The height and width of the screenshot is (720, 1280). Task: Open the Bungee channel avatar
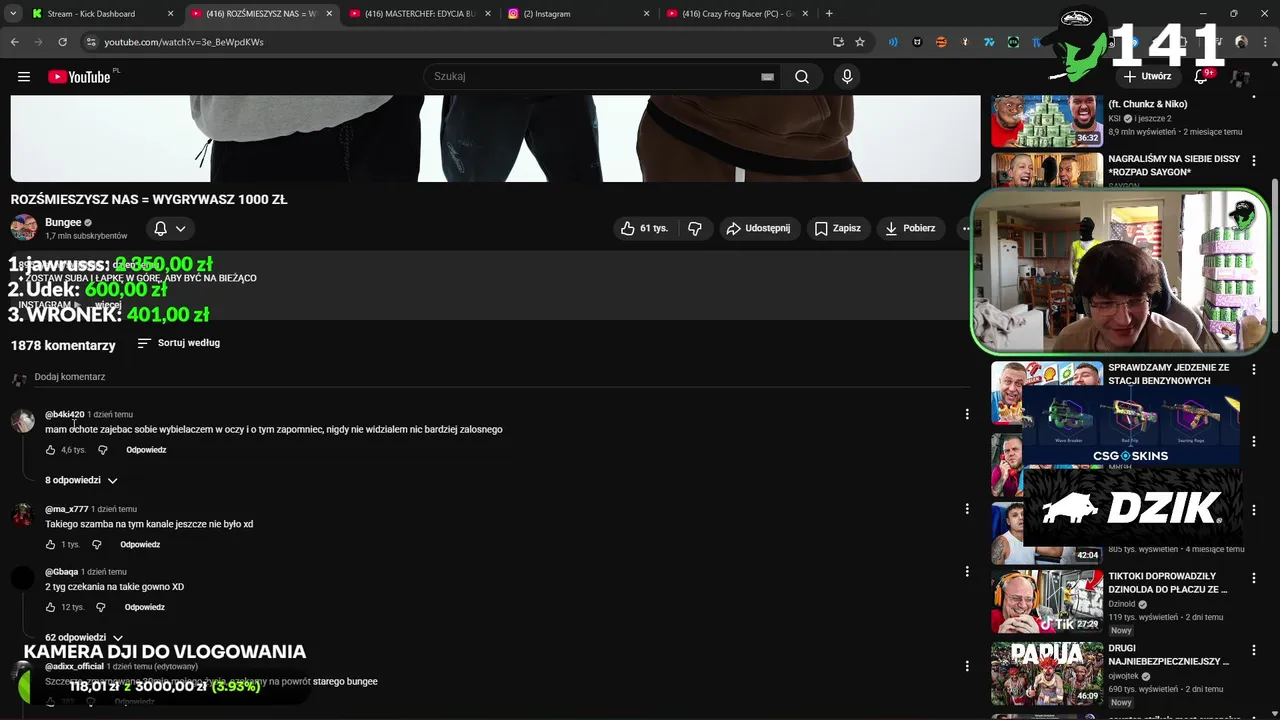(x=24, y=228)
